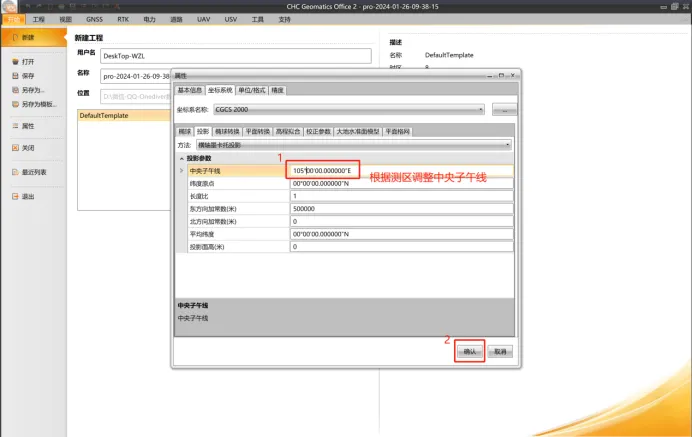Switch to the 基本信息 tab

tap(190, 90)
